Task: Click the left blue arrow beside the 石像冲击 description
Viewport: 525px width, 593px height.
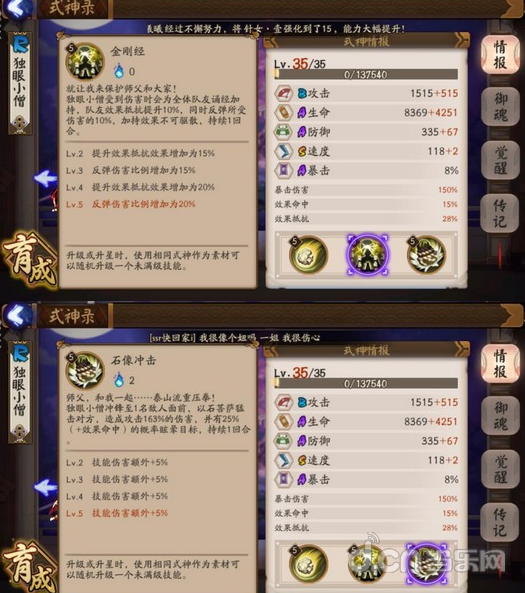Action: [x=45, y=487]
